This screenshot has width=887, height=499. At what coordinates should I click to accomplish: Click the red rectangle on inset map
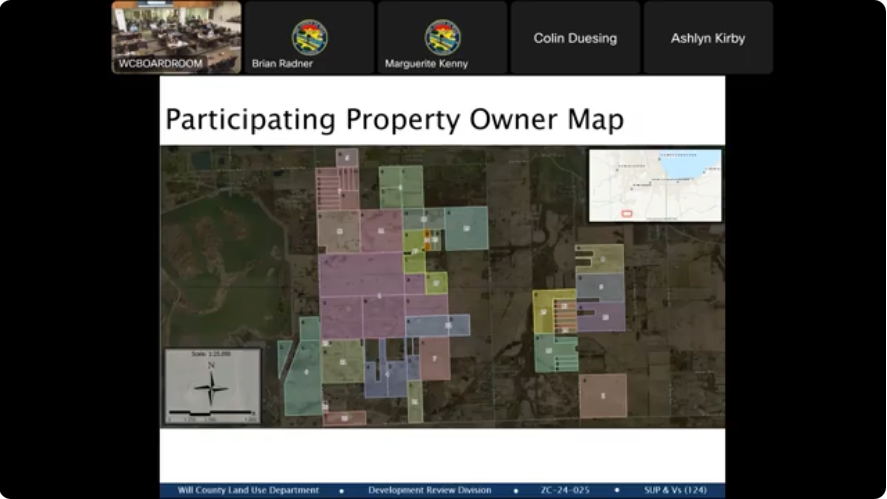point(628,213)
